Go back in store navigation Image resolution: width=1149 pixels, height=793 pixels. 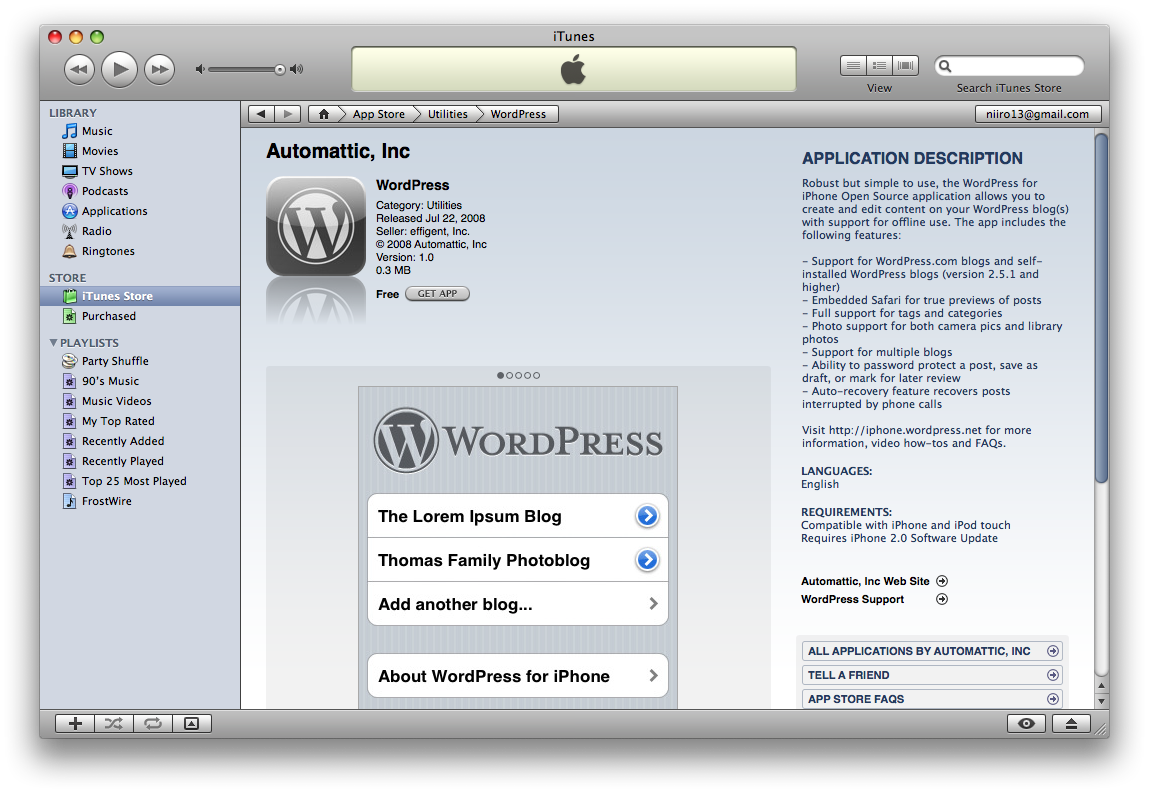(262, 114)
